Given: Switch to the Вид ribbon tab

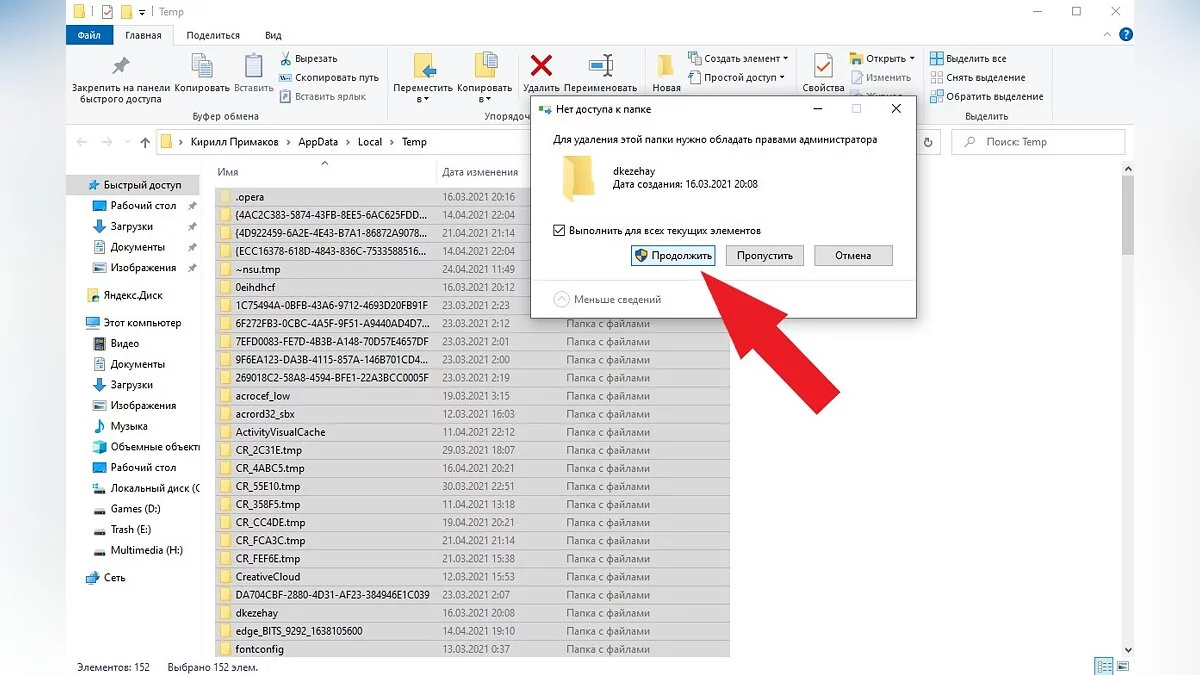Looking at the screenshot, I should point(273,35).
